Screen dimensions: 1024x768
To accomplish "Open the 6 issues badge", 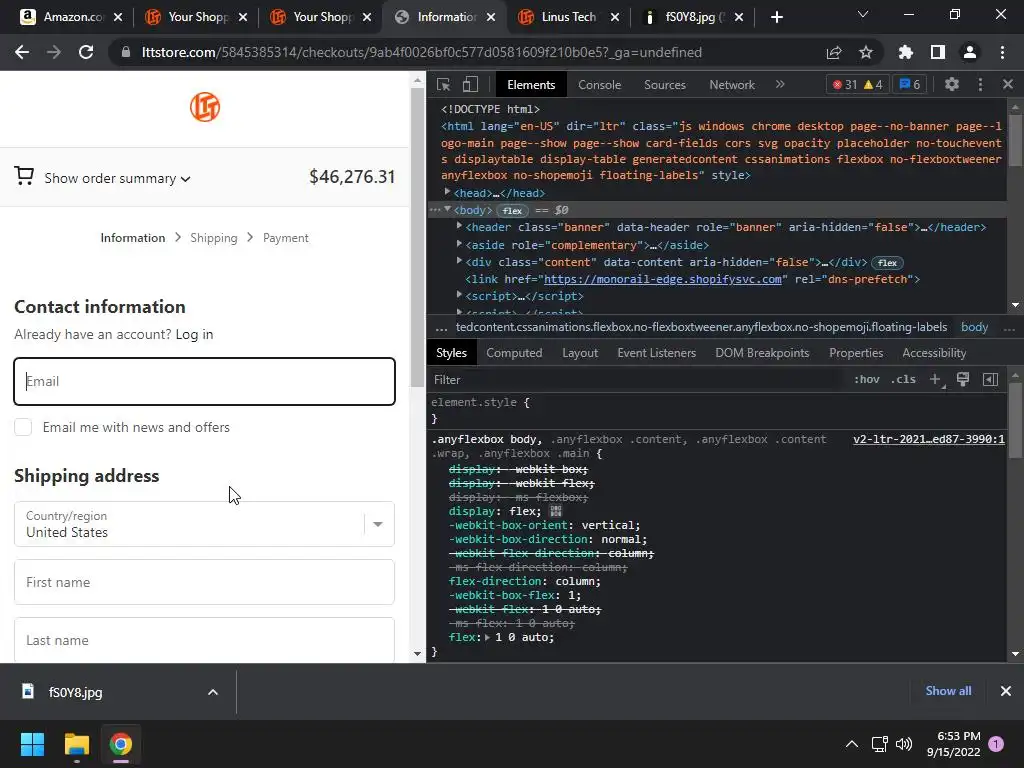I will (x=909, y=84).
